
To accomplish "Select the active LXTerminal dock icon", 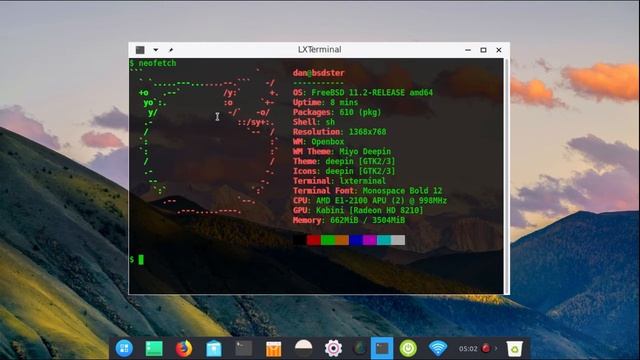I will click(x=382, y=348).
